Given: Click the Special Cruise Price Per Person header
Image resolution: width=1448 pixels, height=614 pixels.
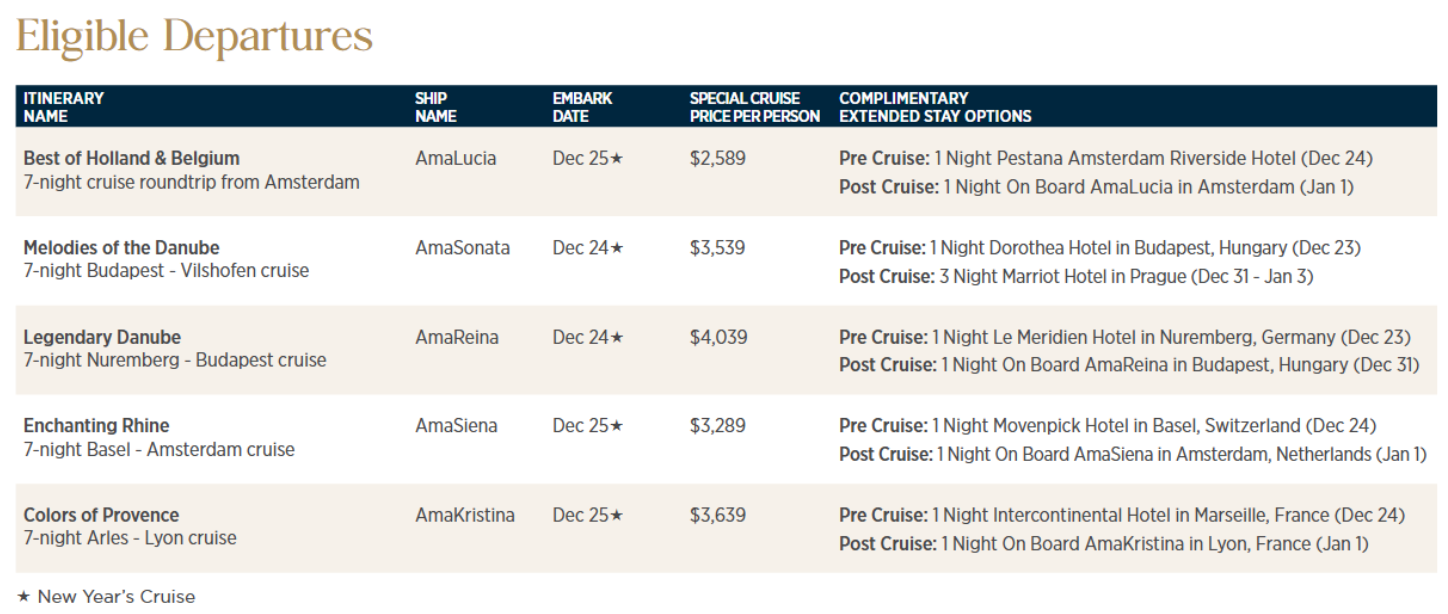Looking at the screenshot, I should [x=754, y=107].
